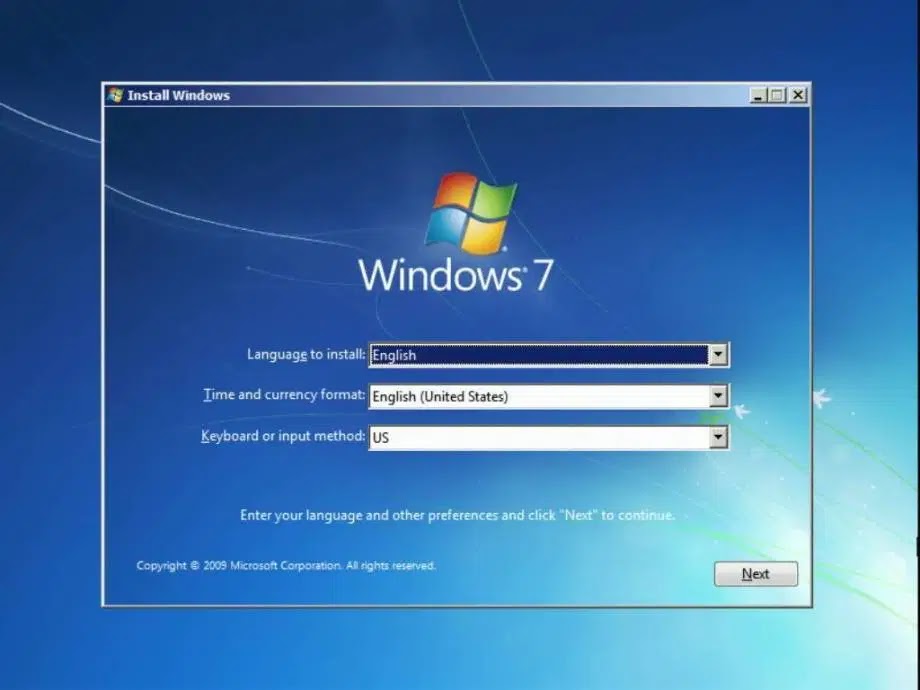Screen dimensions: 920x690
Task: Close the Install Windows dialog
Action: [798, 95]
